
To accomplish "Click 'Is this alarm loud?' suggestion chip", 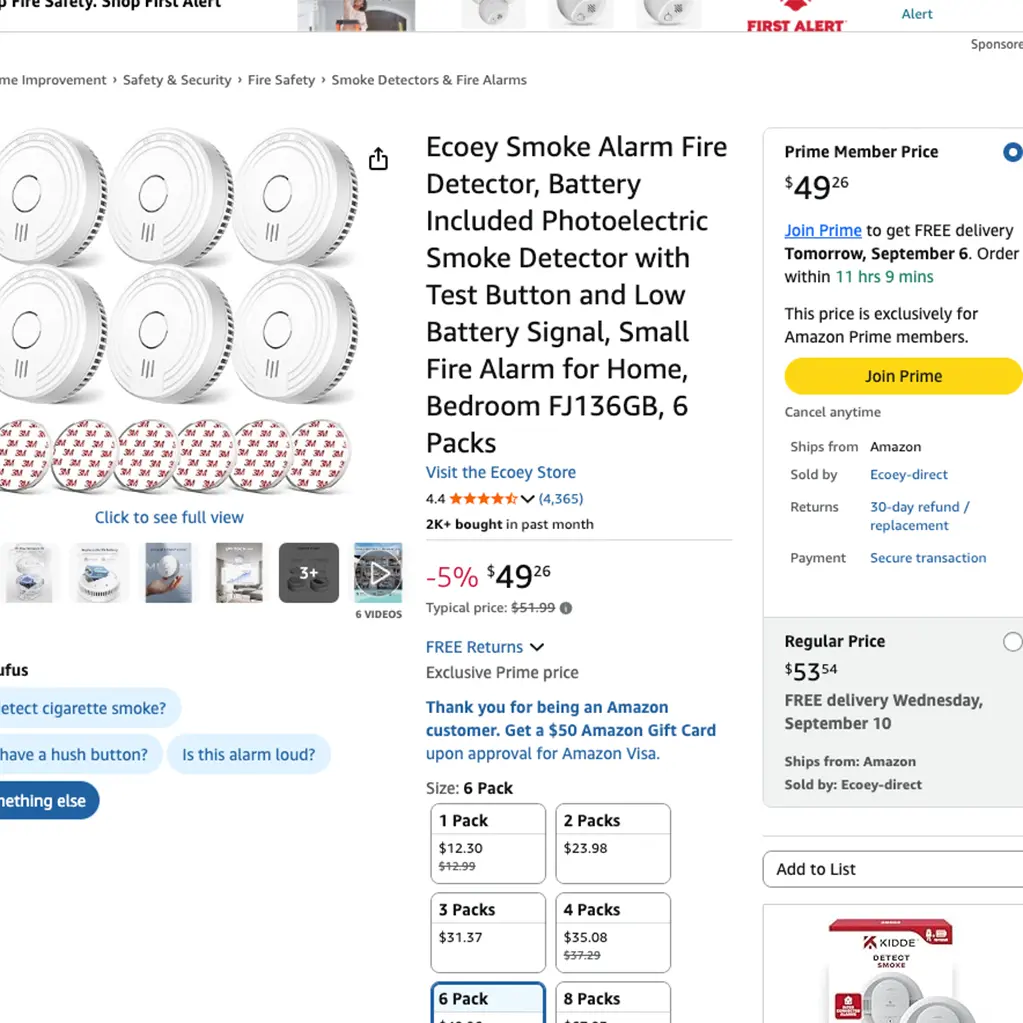I will [248, 755].
